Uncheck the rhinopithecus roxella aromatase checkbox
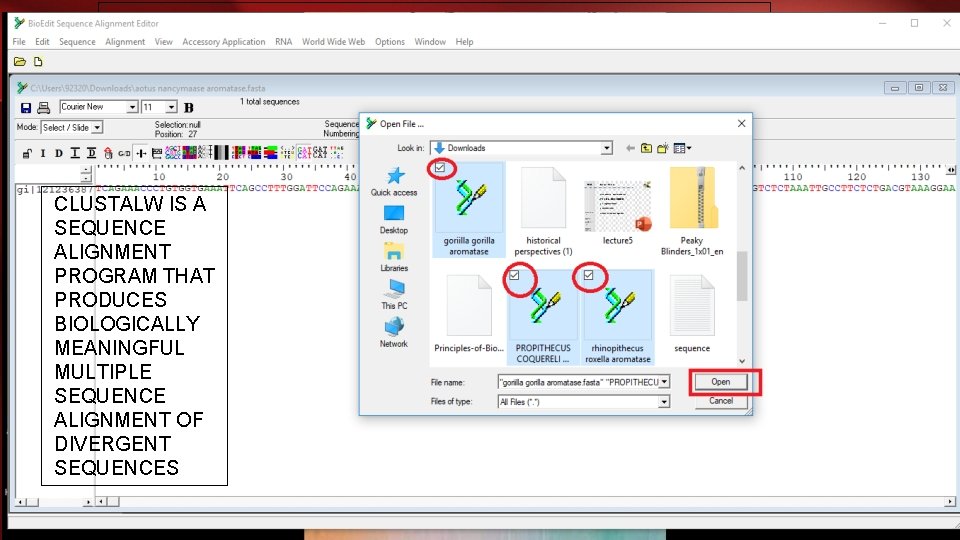Viewport: 960px width, 540px height. [588, 276]
